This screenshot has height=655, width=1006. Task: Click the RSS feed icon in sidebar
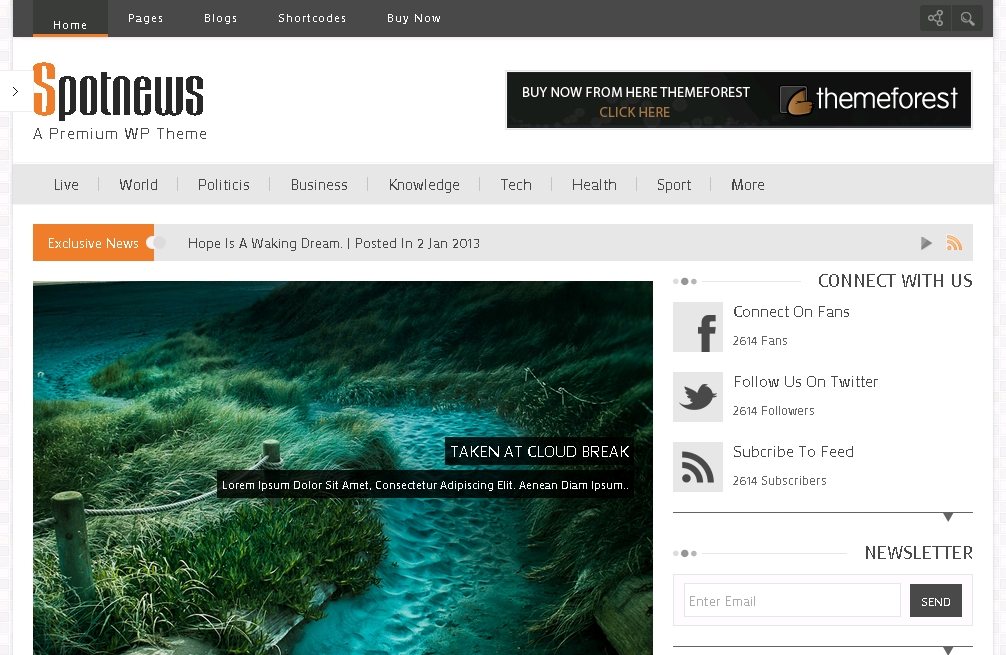tap(697, 467)
